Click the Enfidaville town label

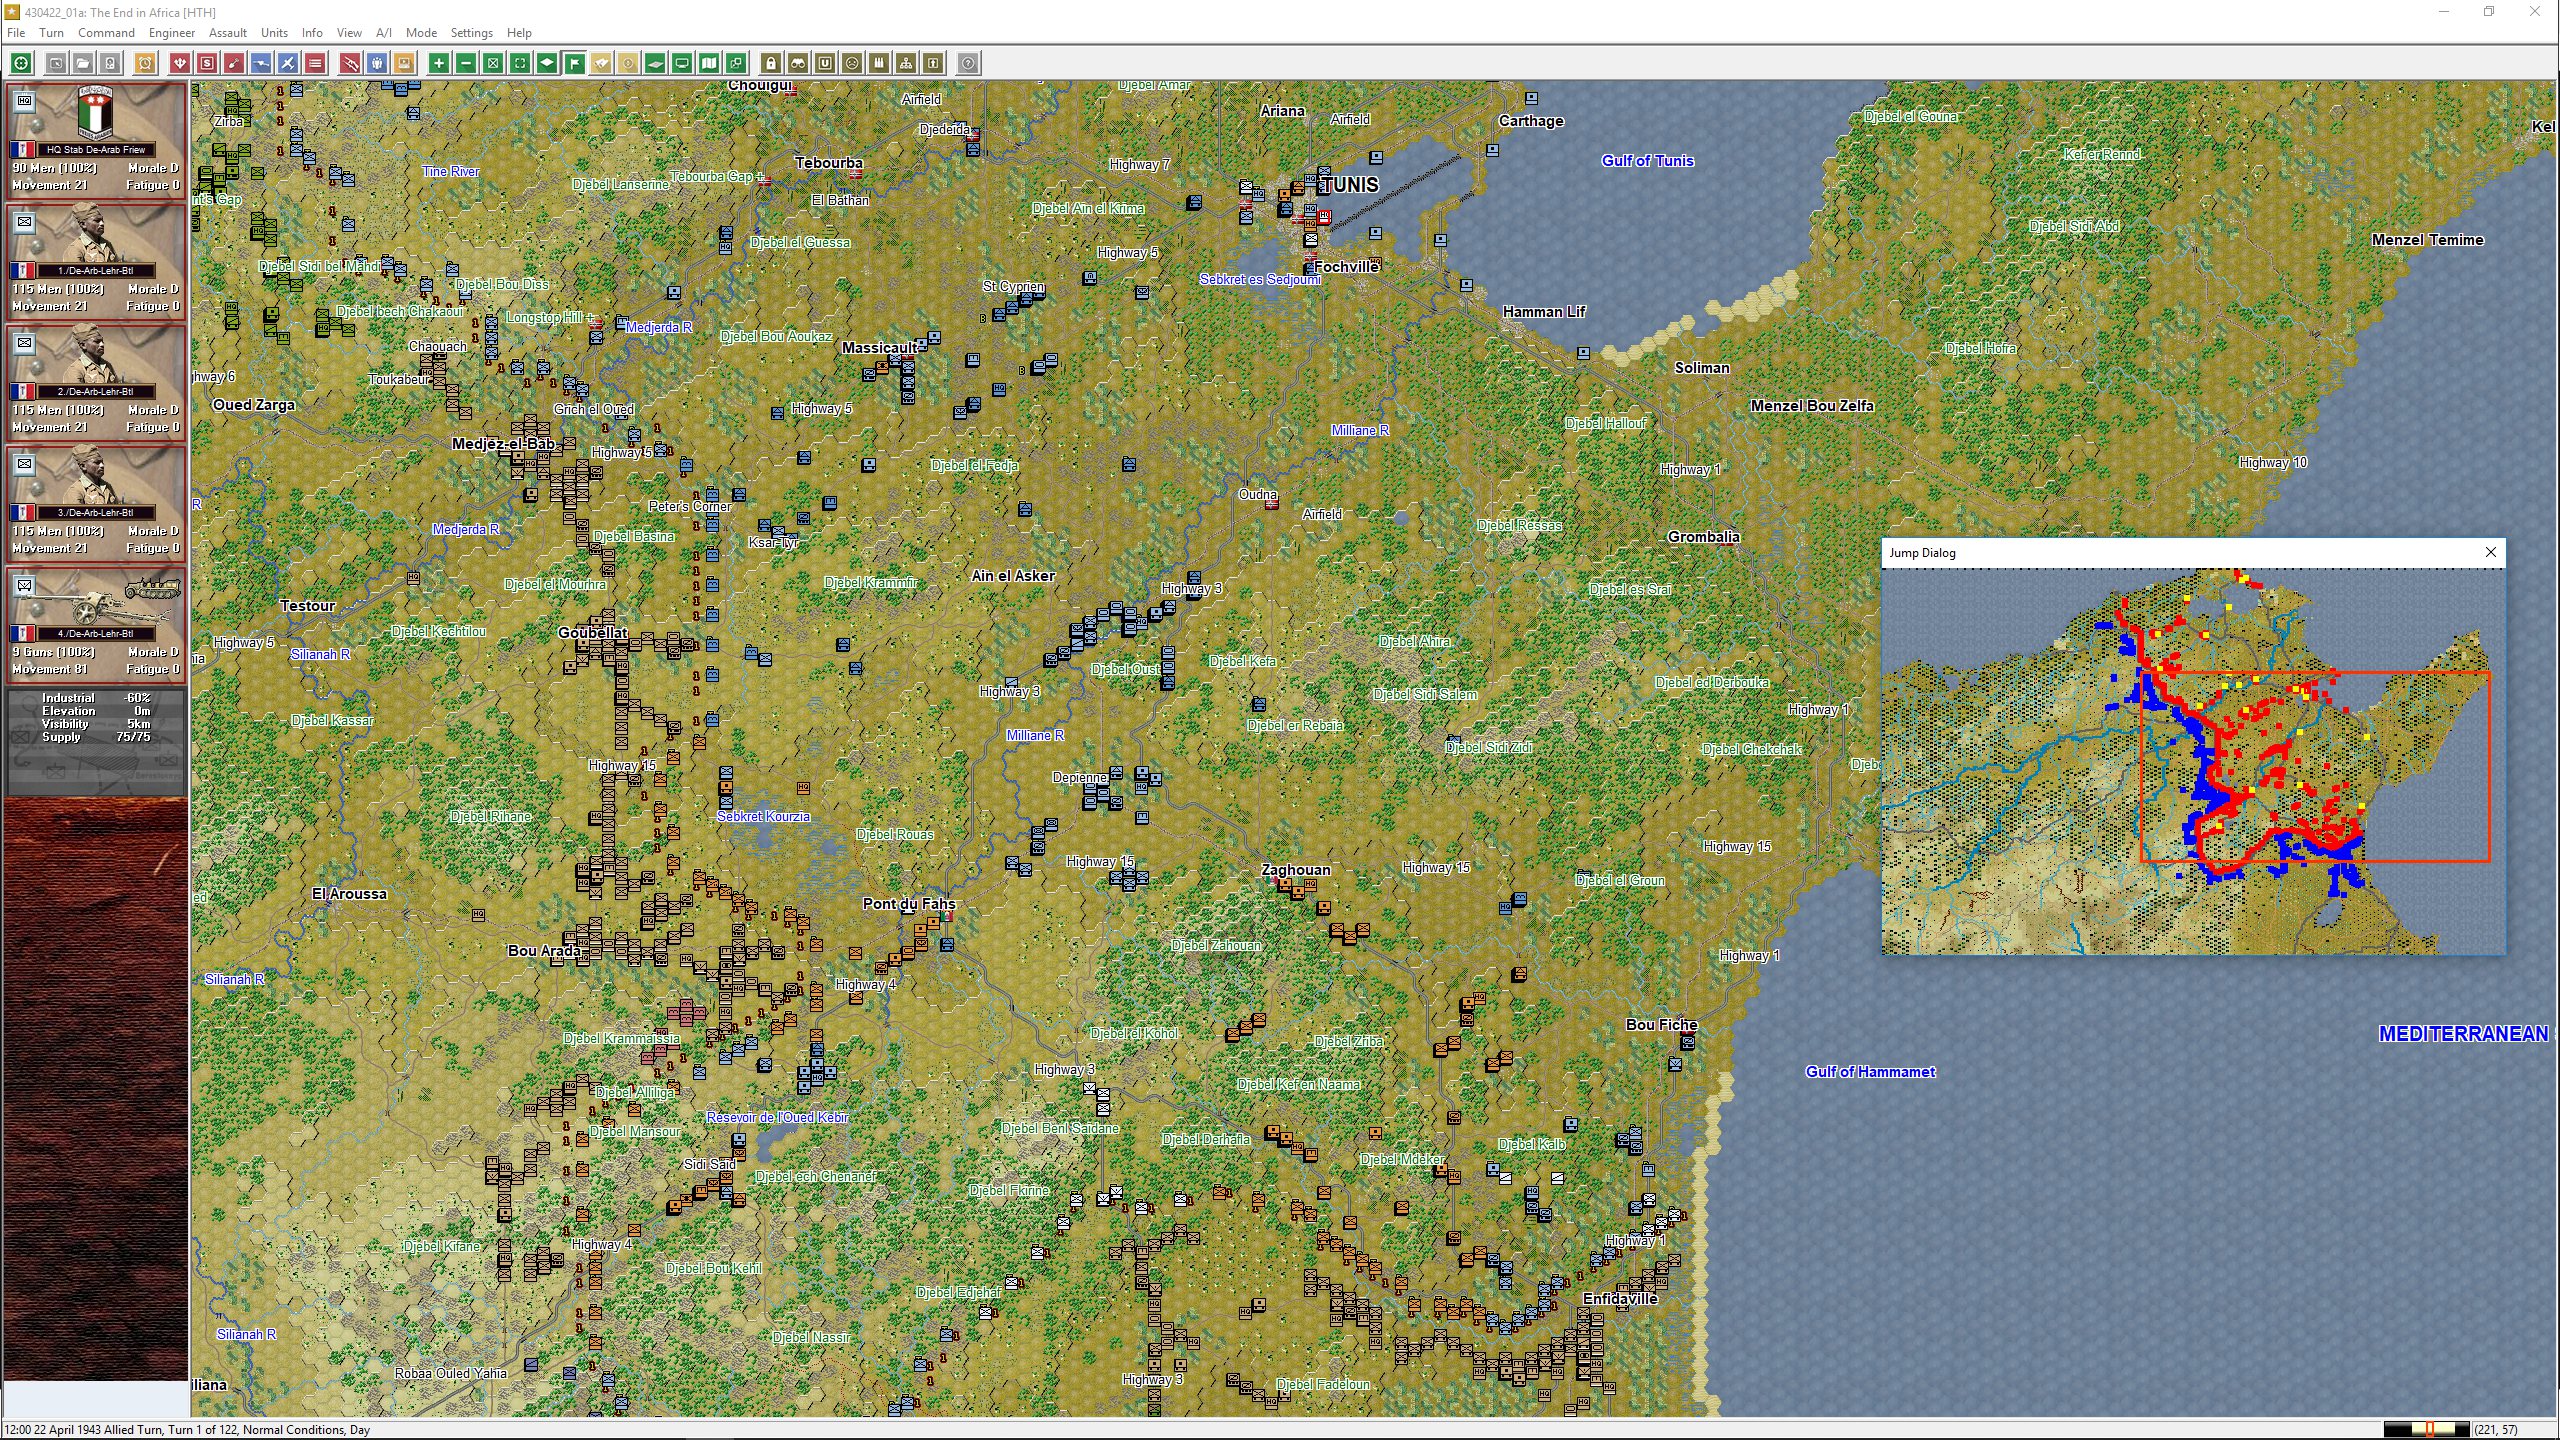coord(1620,1299)
